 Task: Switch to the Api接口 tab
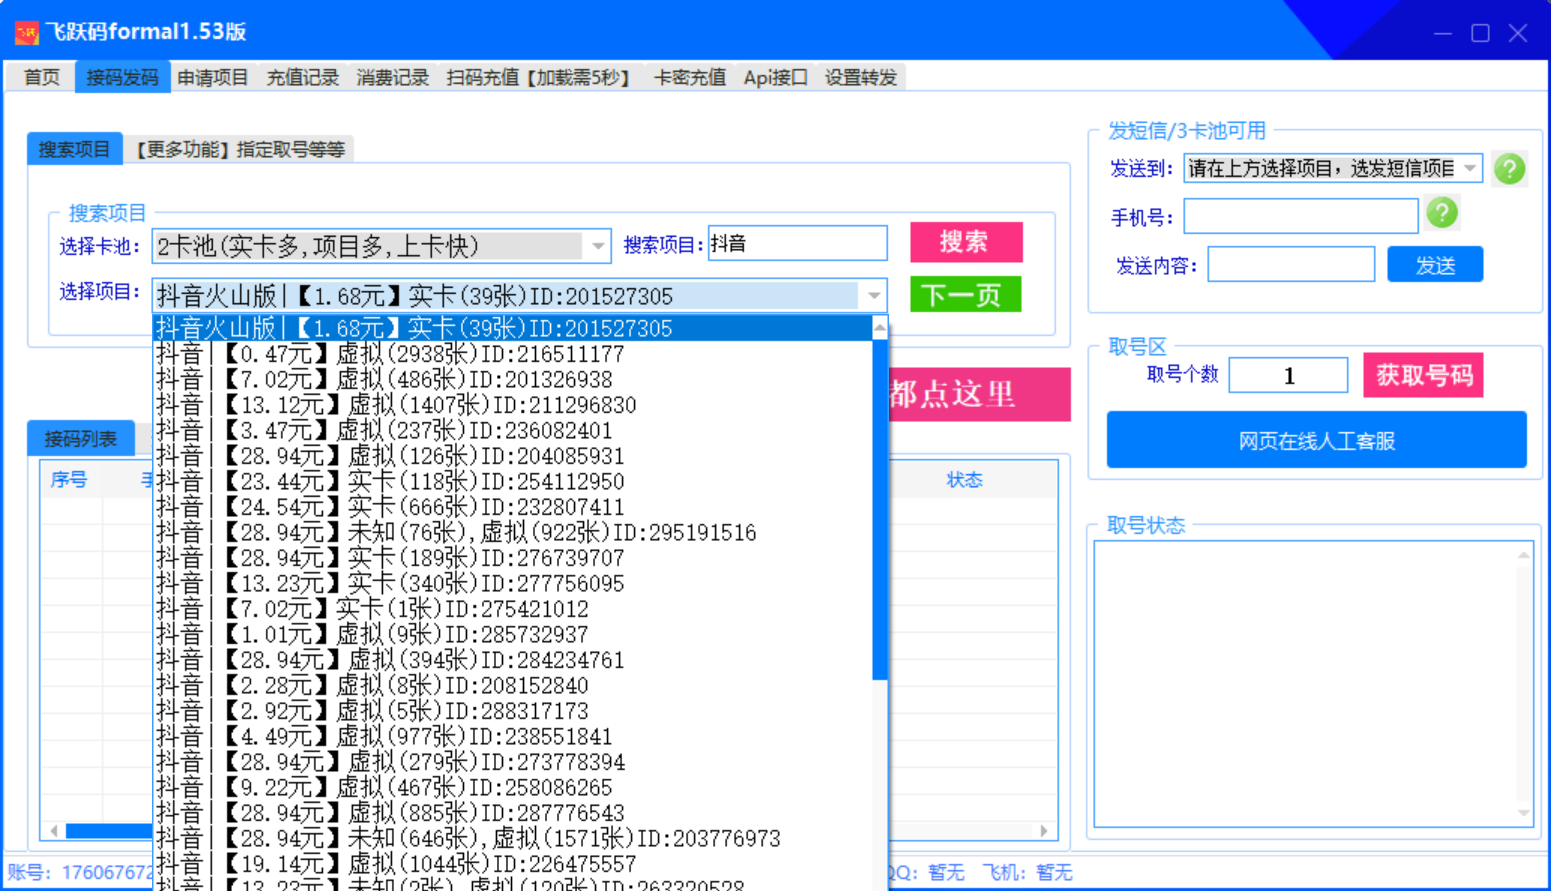[774, 76]
